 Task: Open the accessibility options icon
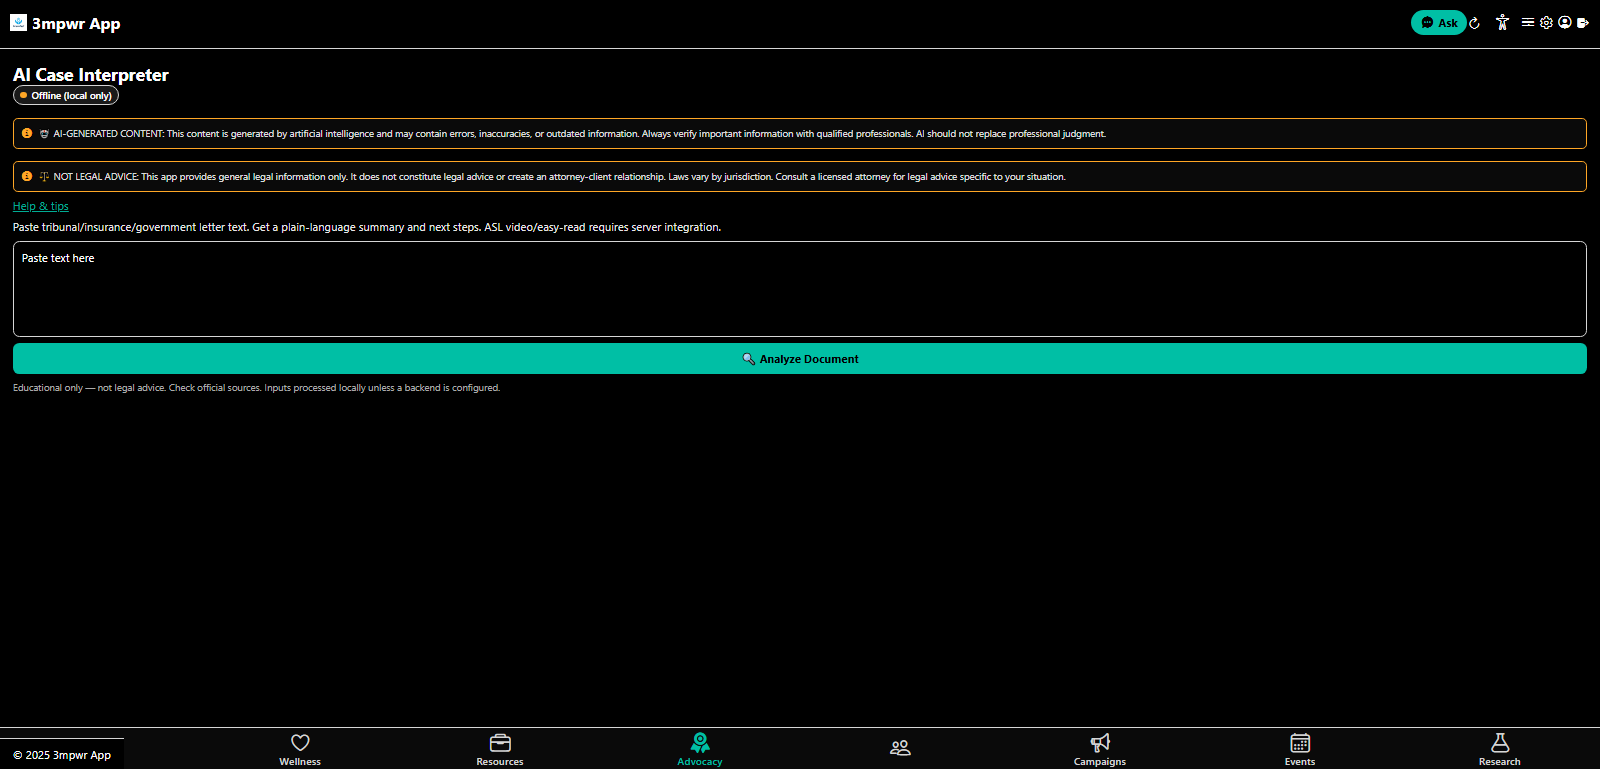1502,22
